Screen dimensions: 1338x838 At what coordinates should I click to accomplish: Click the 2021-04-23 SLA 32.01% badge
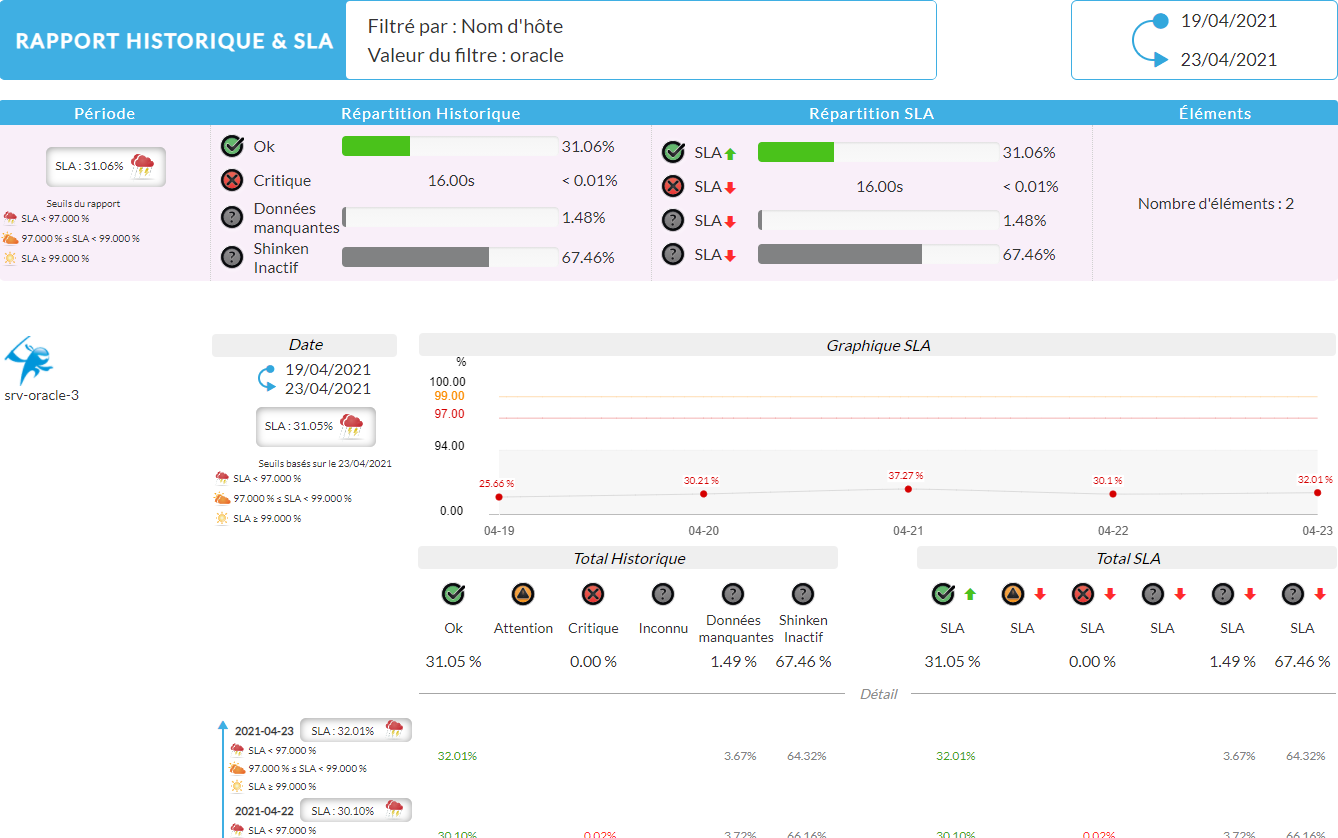coord(355,730)
